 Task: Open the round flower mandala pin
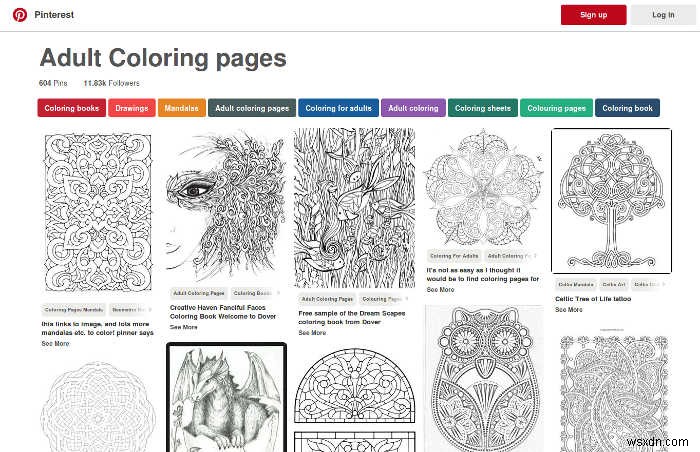coord(484,187)
